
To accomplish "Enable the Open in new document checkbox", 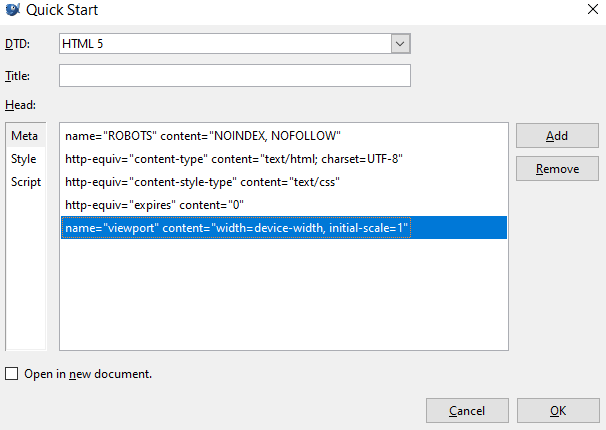I will [12, 374].
